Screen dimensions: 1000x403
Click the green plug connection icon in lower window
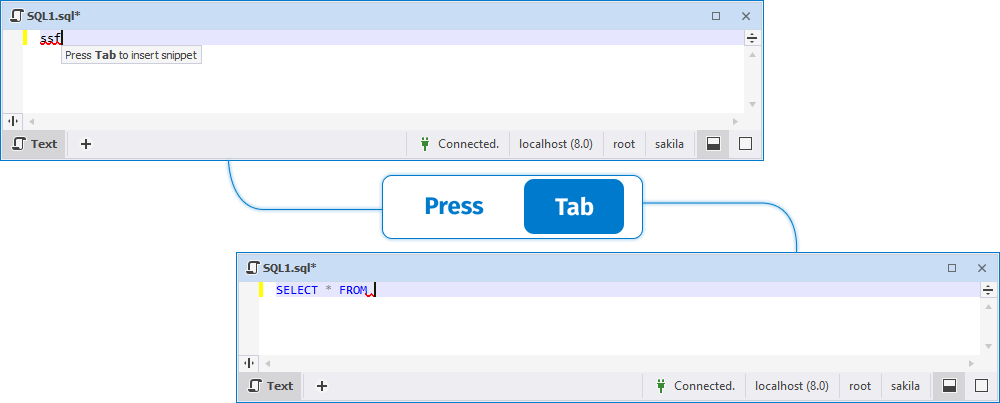click(661, 386)
